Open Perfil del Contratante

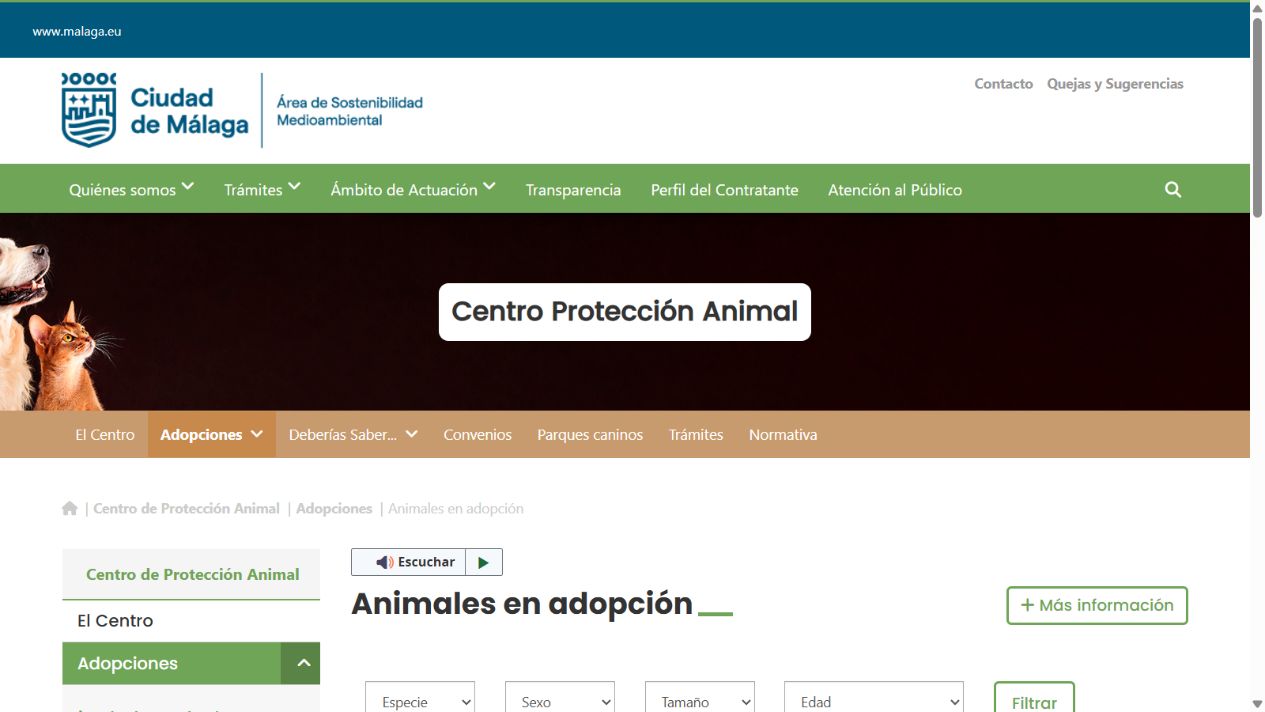(x=724, y=190)
